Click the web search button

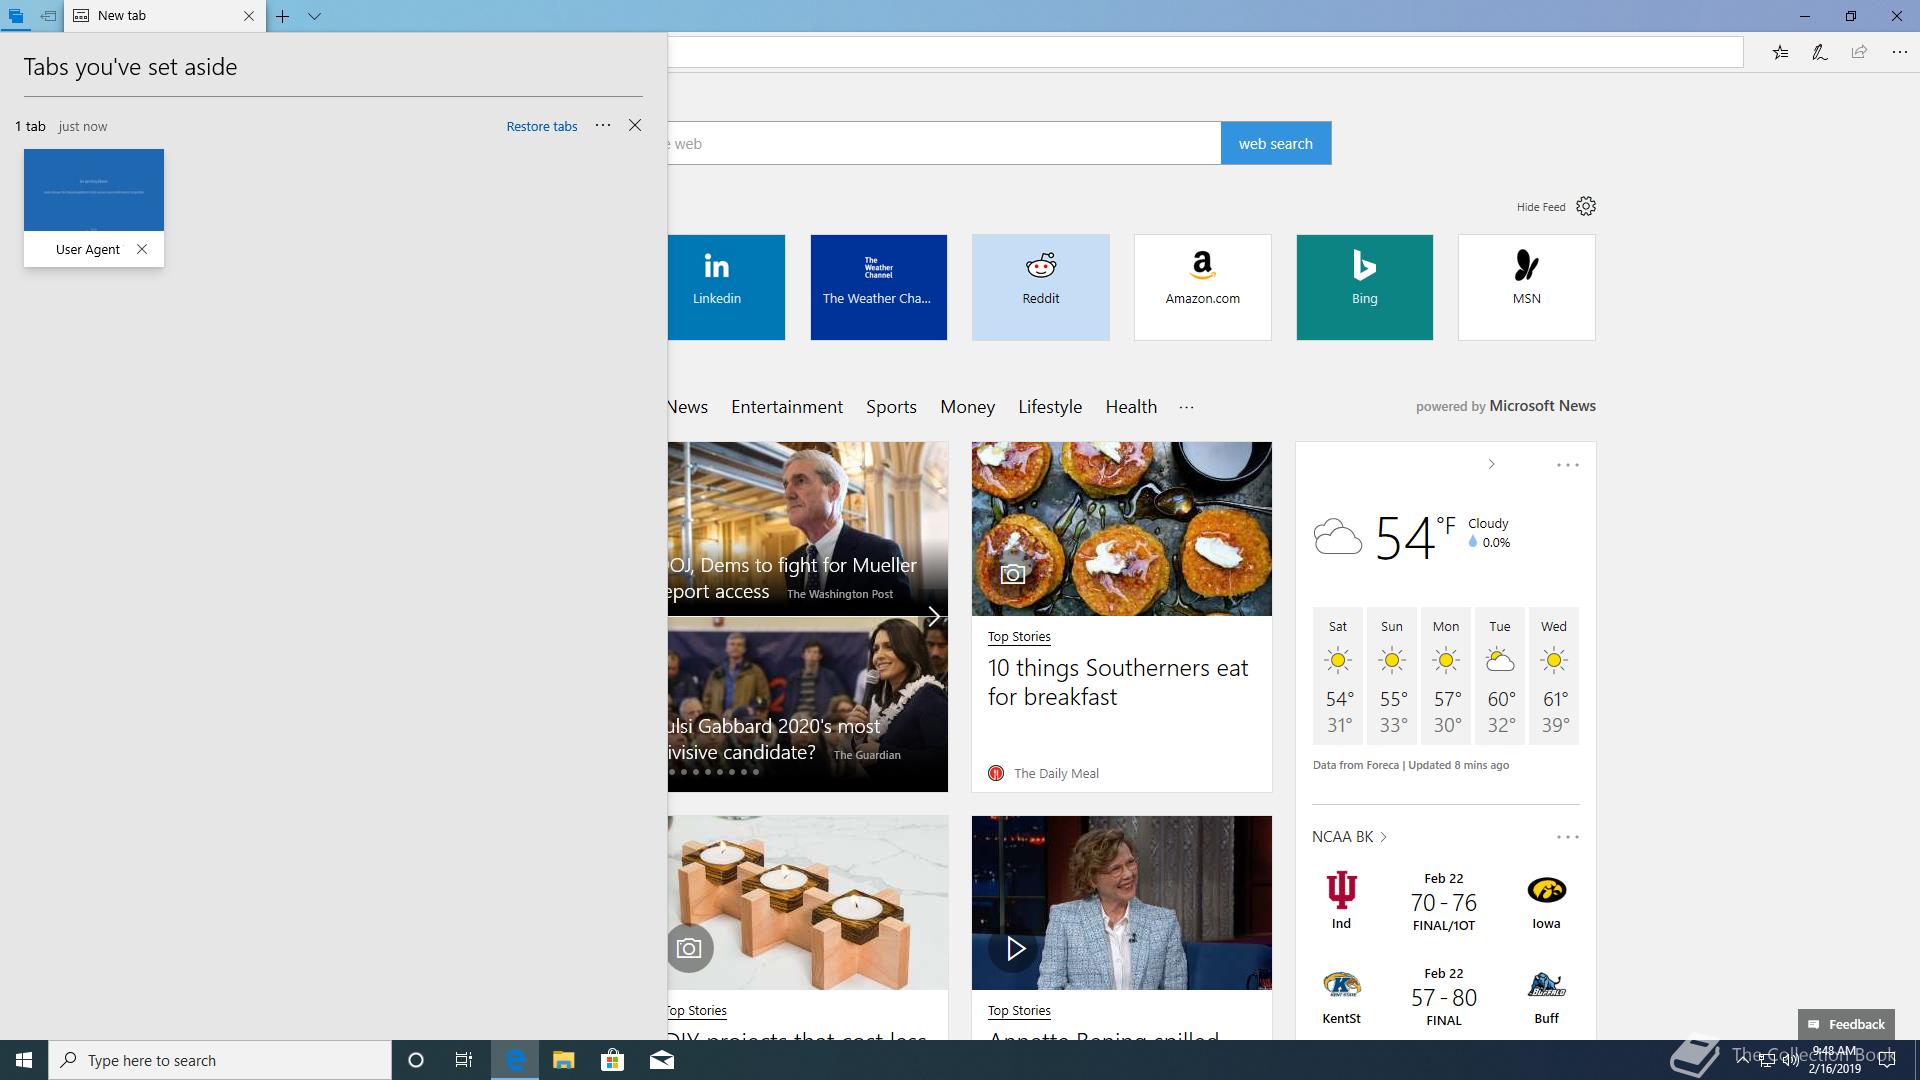(1276, 143)
